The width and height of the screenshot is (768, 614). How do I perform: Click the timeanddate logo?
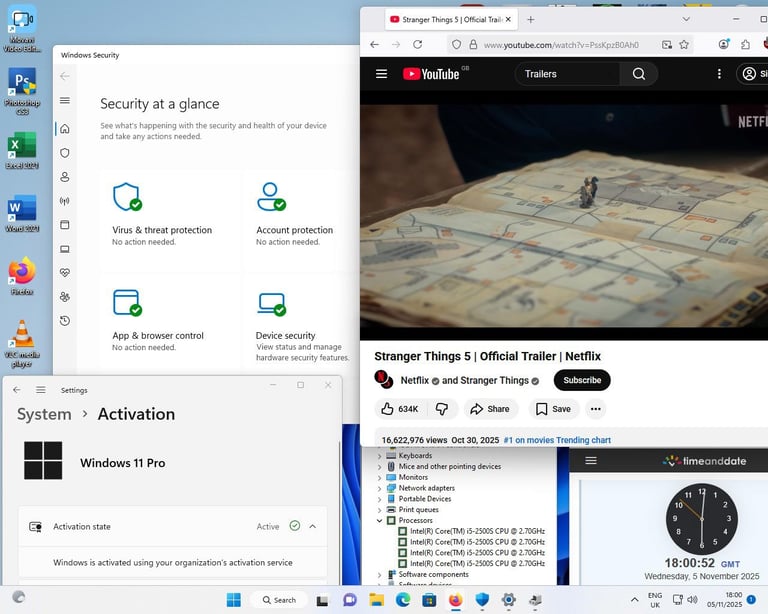[x=704, y=461]
